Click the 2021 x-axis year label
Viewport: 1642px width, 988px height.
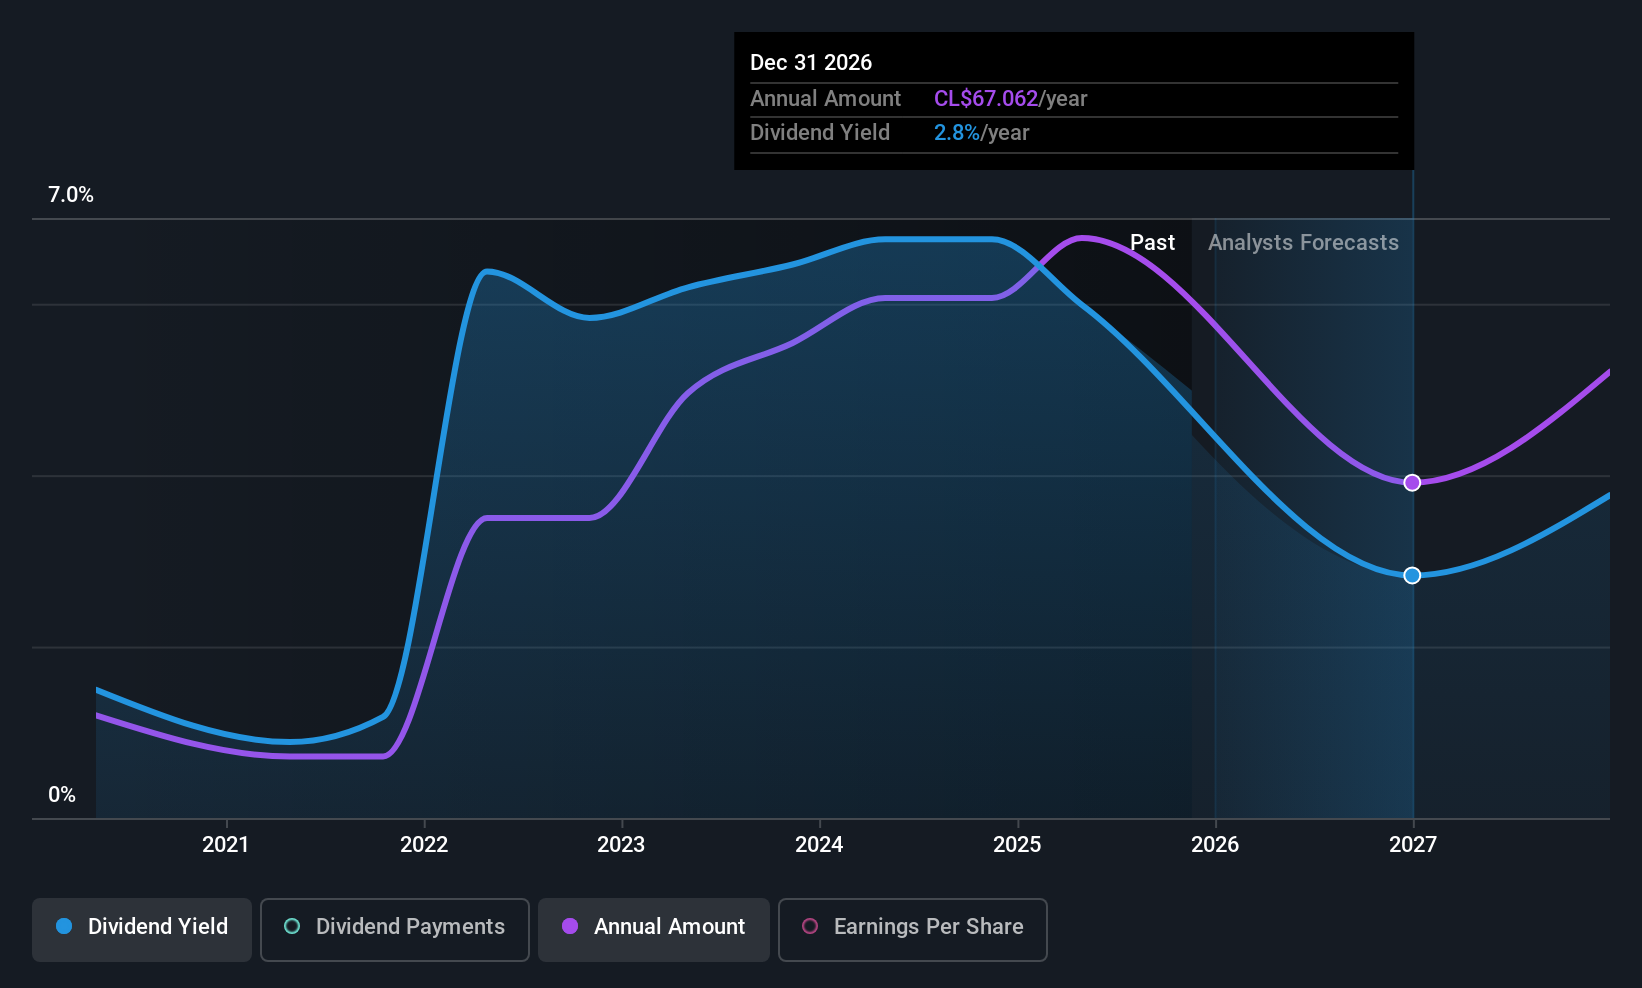click(x=225, y=845)
